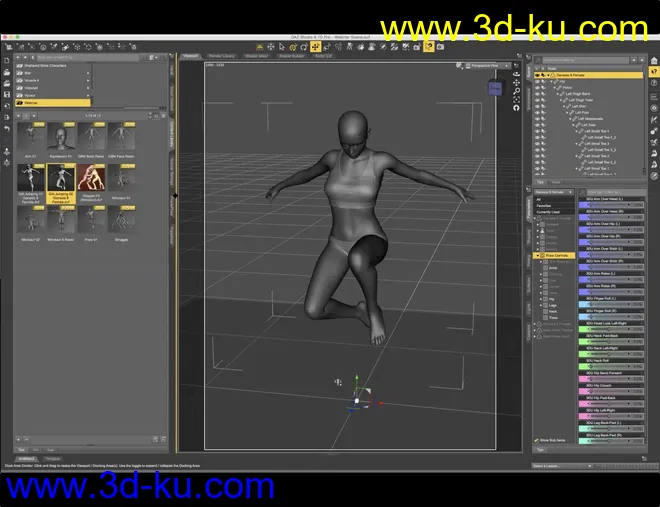Click the New file icon in left toolbar
This screenshot has height=507, width=660.
[7, 59]
